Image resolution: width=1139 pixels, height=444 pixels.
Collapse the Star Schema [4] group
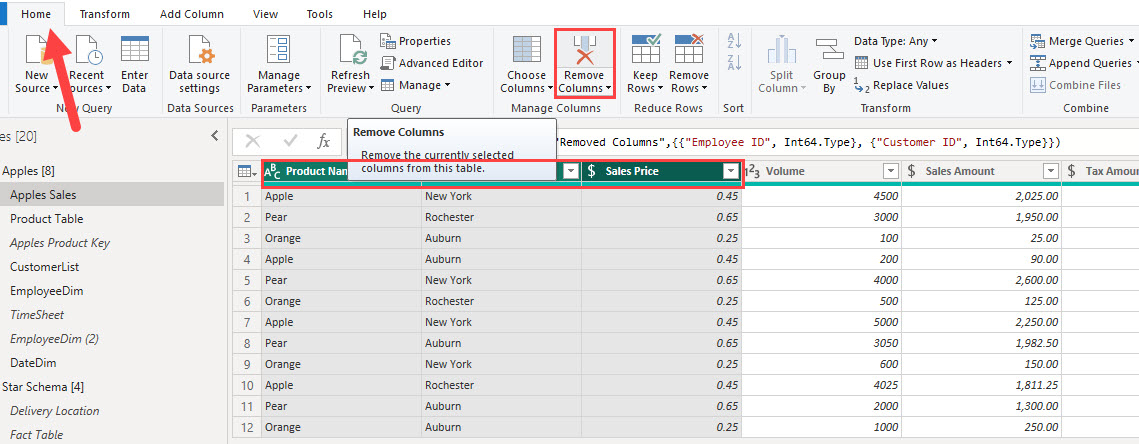pos(44,387)
